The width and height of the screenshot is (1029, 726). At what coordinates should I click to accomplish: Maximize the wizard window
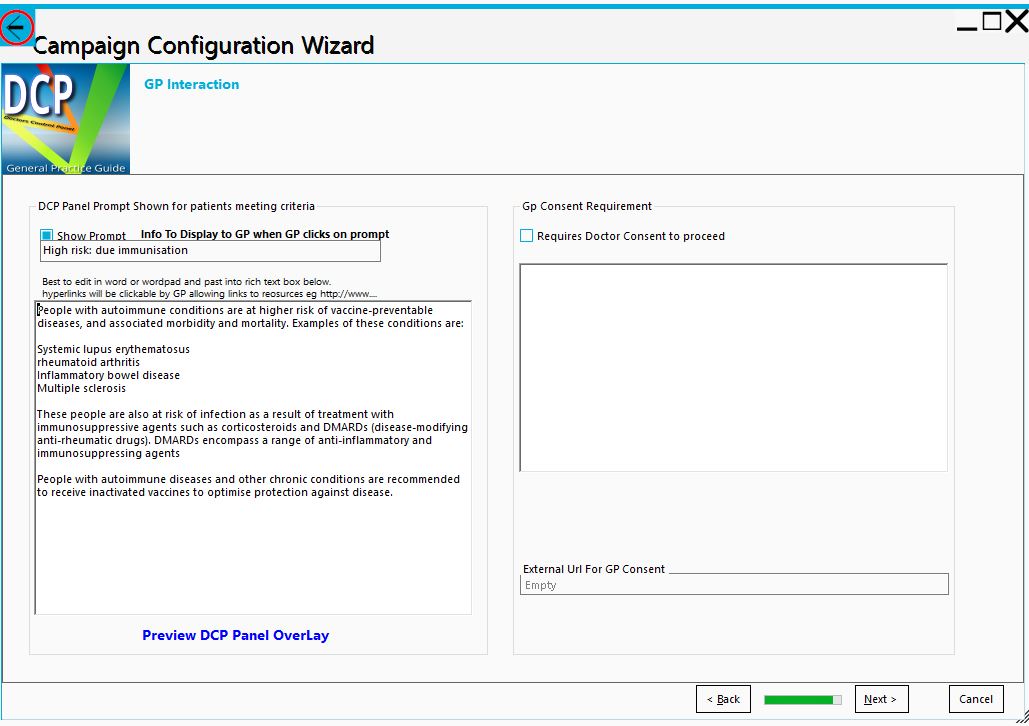pos(991,22)
